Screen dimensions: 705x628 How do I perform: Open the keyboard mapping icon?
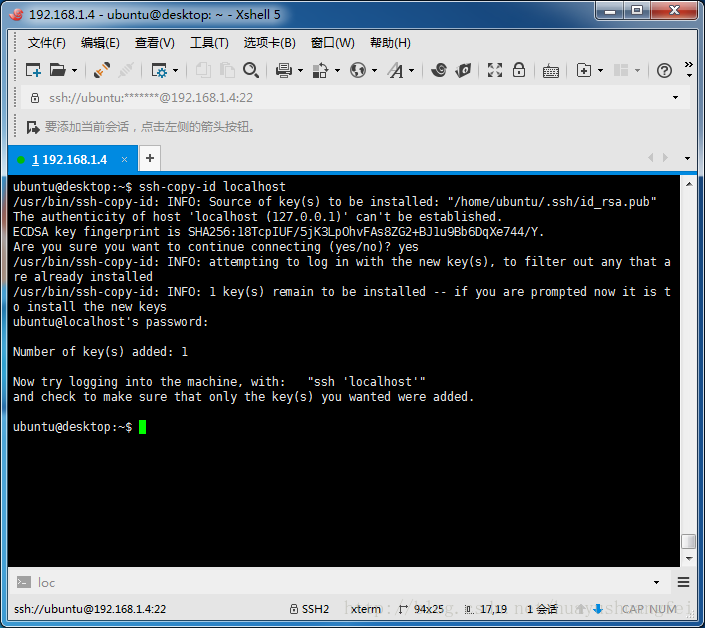click(x=551, y=71)
